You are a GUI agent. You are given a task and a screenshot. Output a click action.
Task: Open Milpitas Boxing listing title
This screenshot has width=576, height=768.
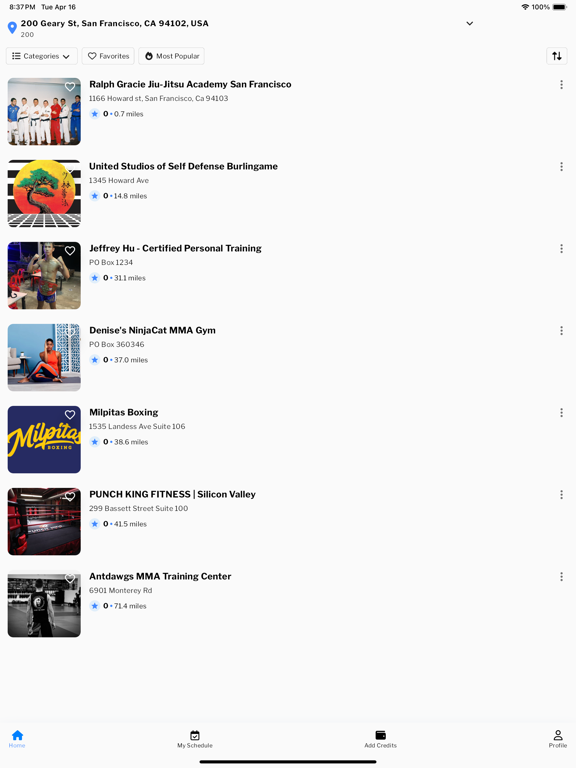(123, 412)
